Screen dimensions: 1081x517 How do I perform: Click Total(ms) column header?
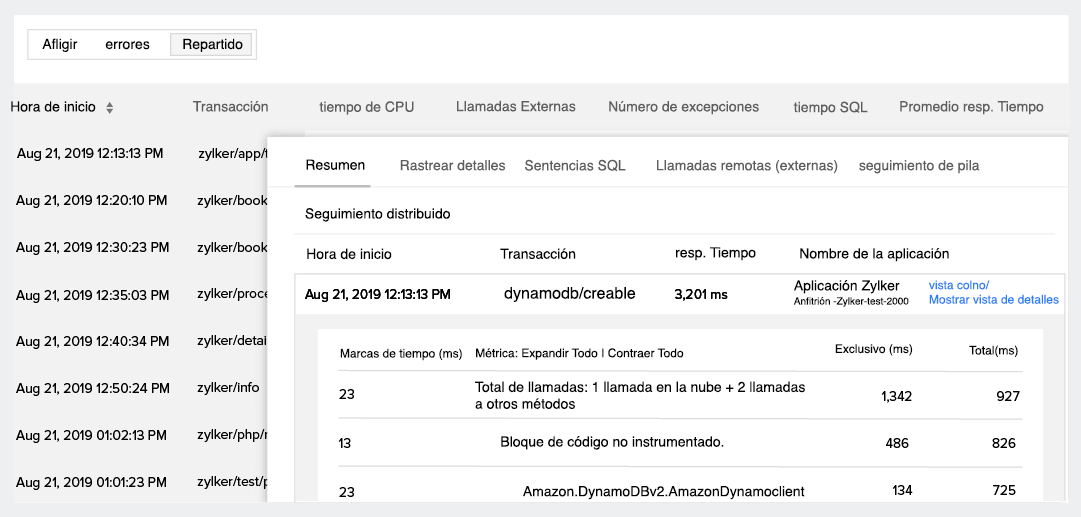pos(993,350)
